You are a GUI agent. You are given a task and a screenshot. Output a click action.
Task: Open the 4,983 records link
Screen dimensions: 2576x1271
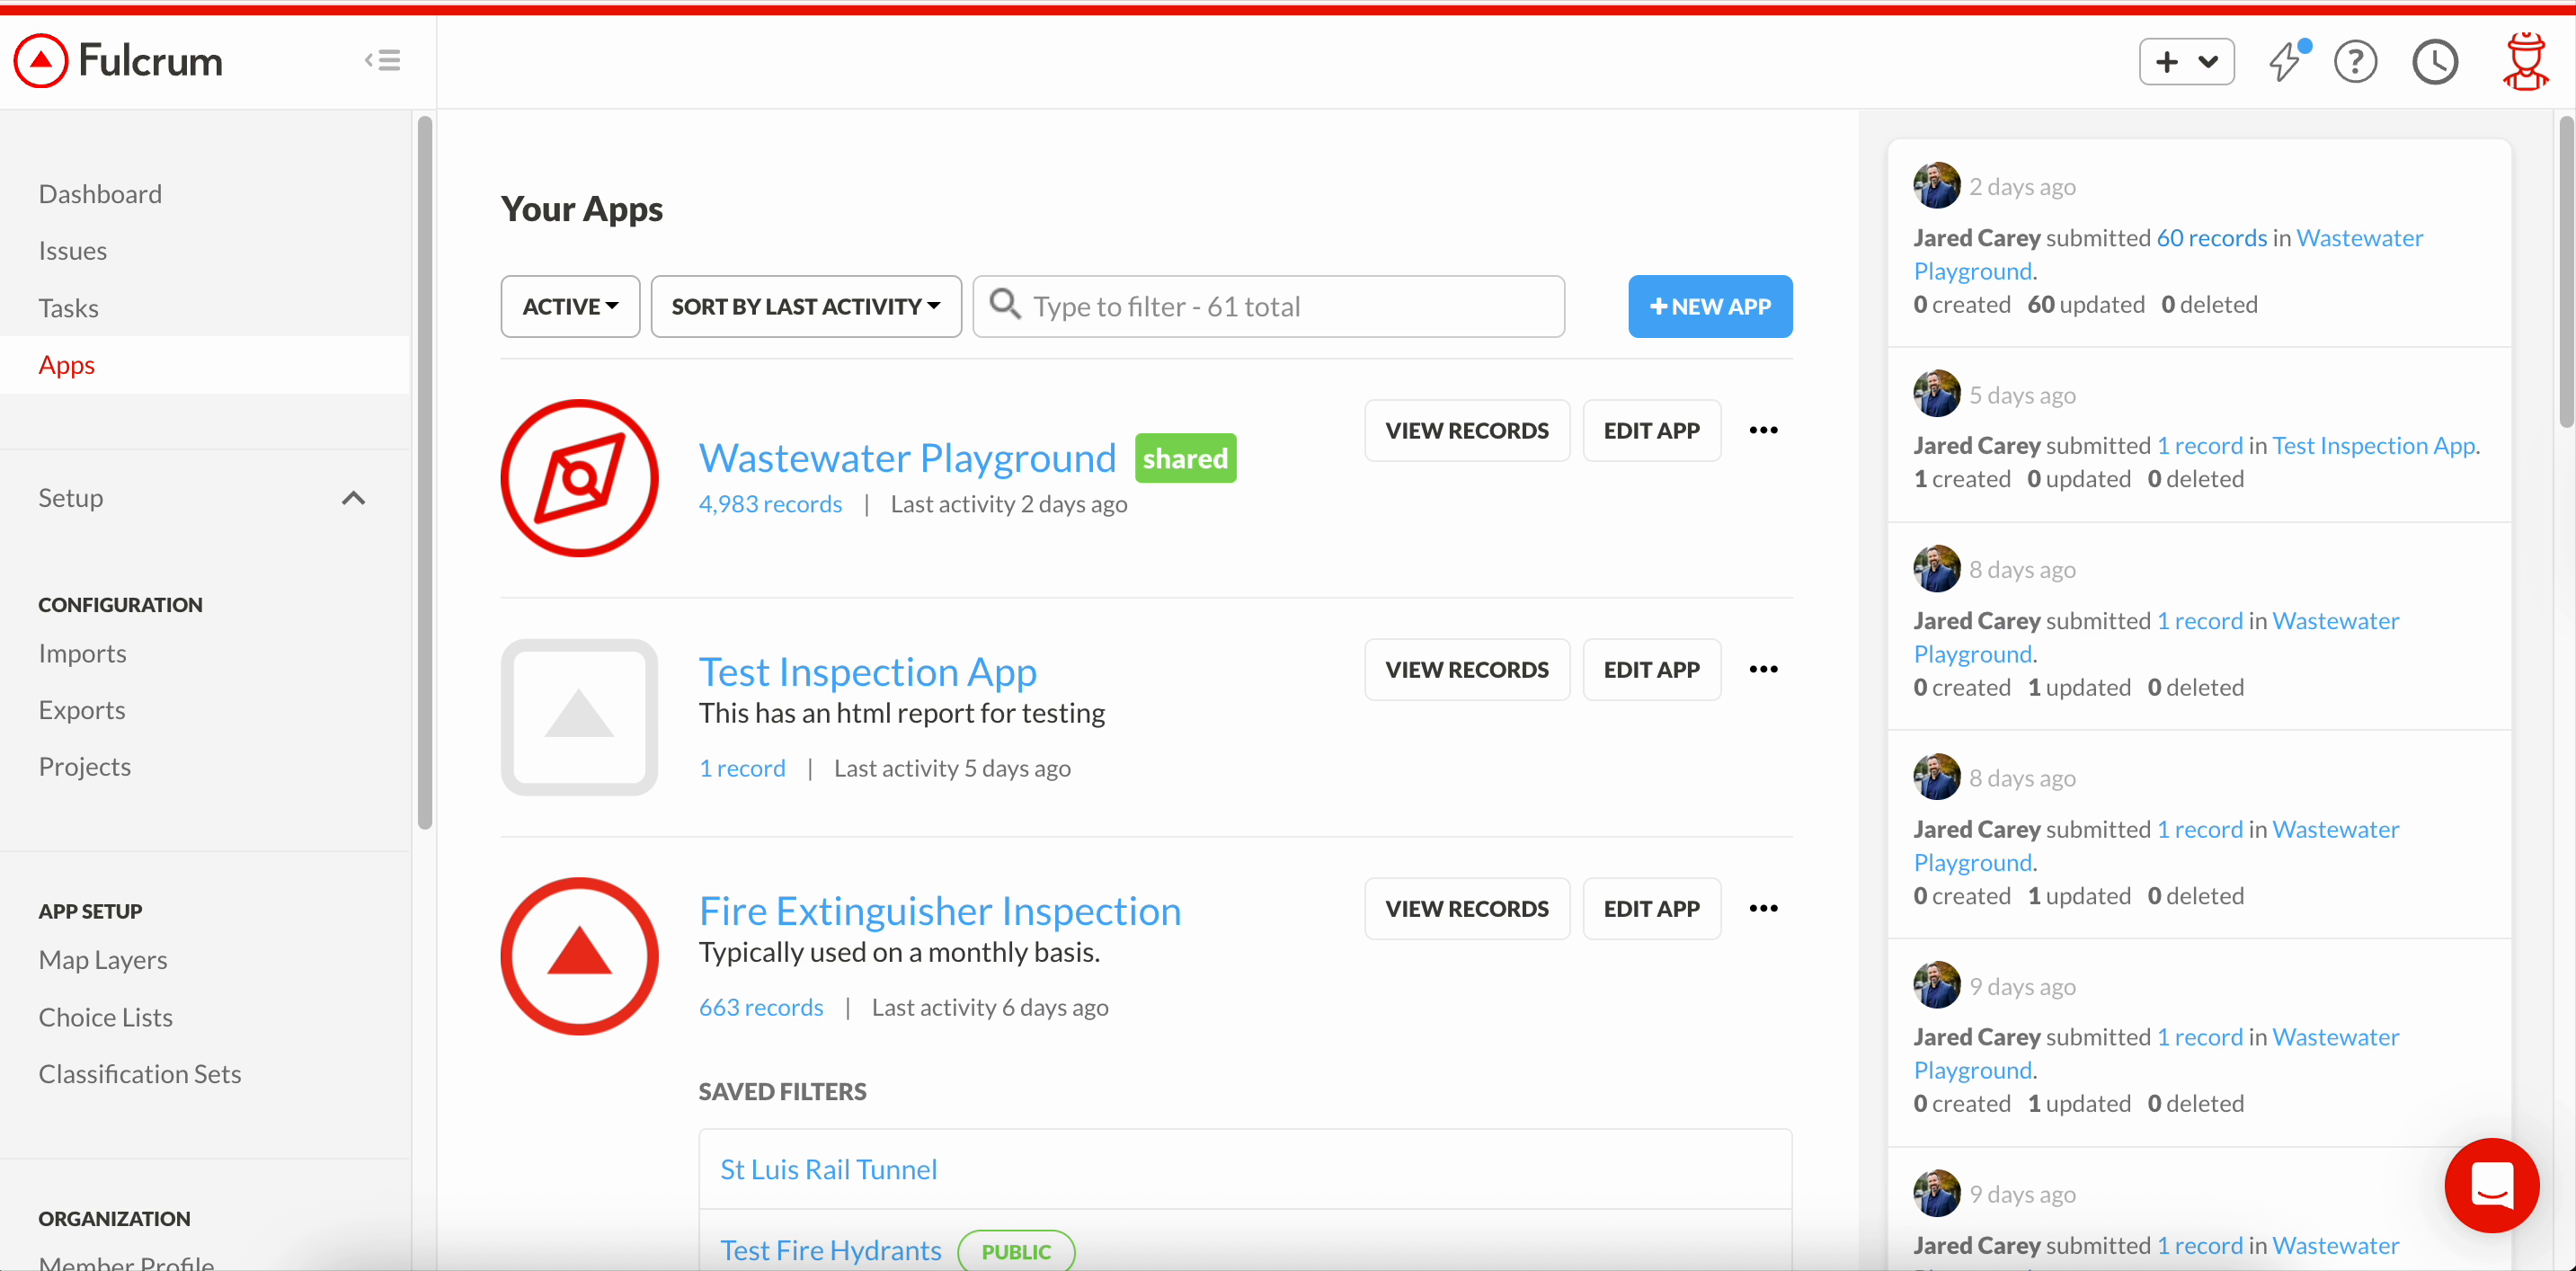[x=770, y=503]
